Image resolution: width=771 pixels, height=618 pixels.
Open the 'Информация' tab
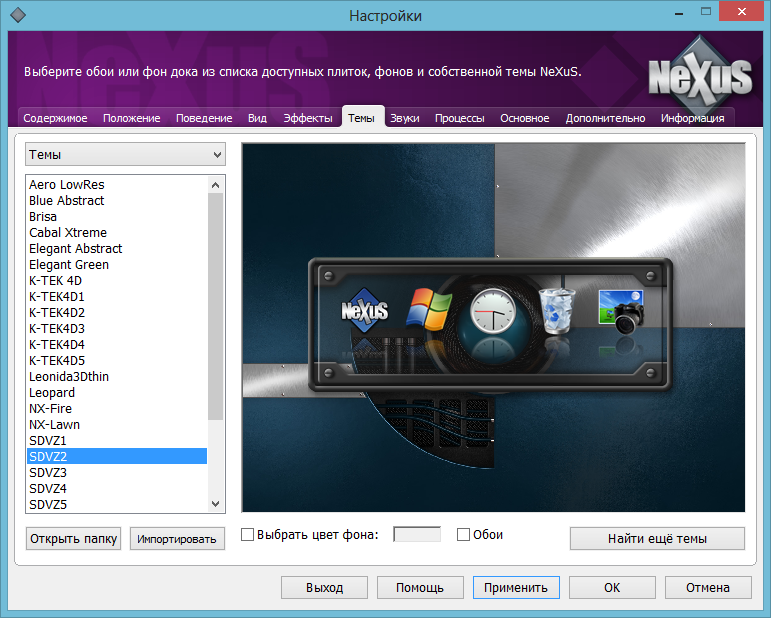tap(692, 118)
